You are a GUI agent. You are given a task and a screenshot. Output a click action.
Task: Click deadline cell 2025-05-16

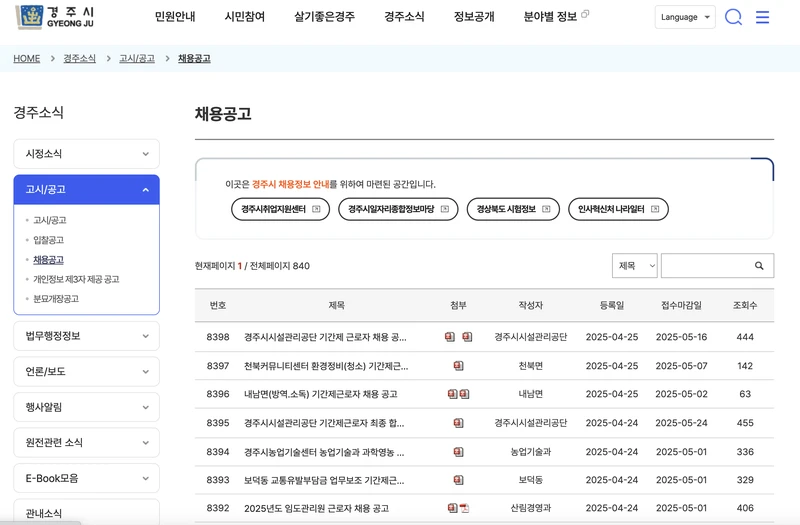click(x=681, y=337)
